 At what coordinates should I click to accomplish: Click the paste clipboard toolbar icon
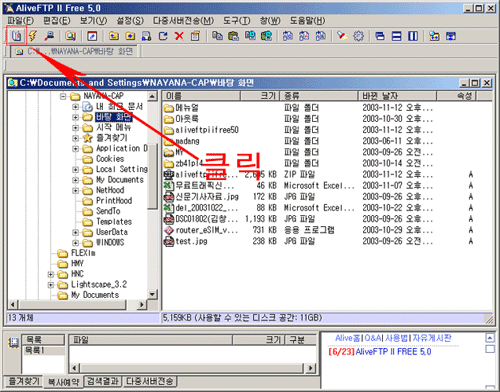point(234,36)
